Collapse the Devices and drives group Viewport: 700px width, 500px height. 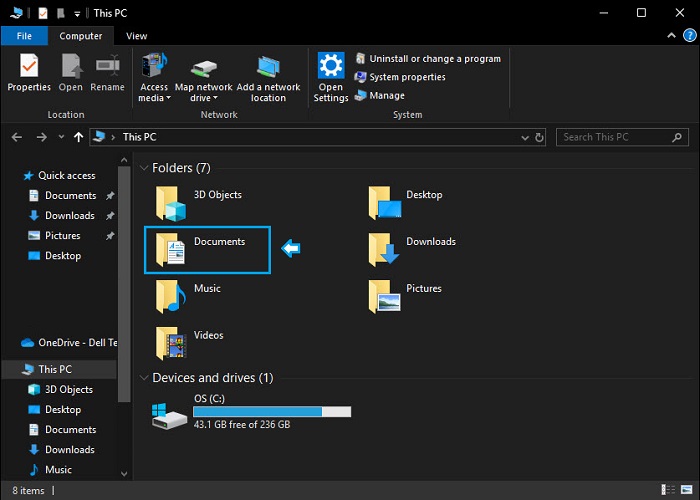(144, 378)
